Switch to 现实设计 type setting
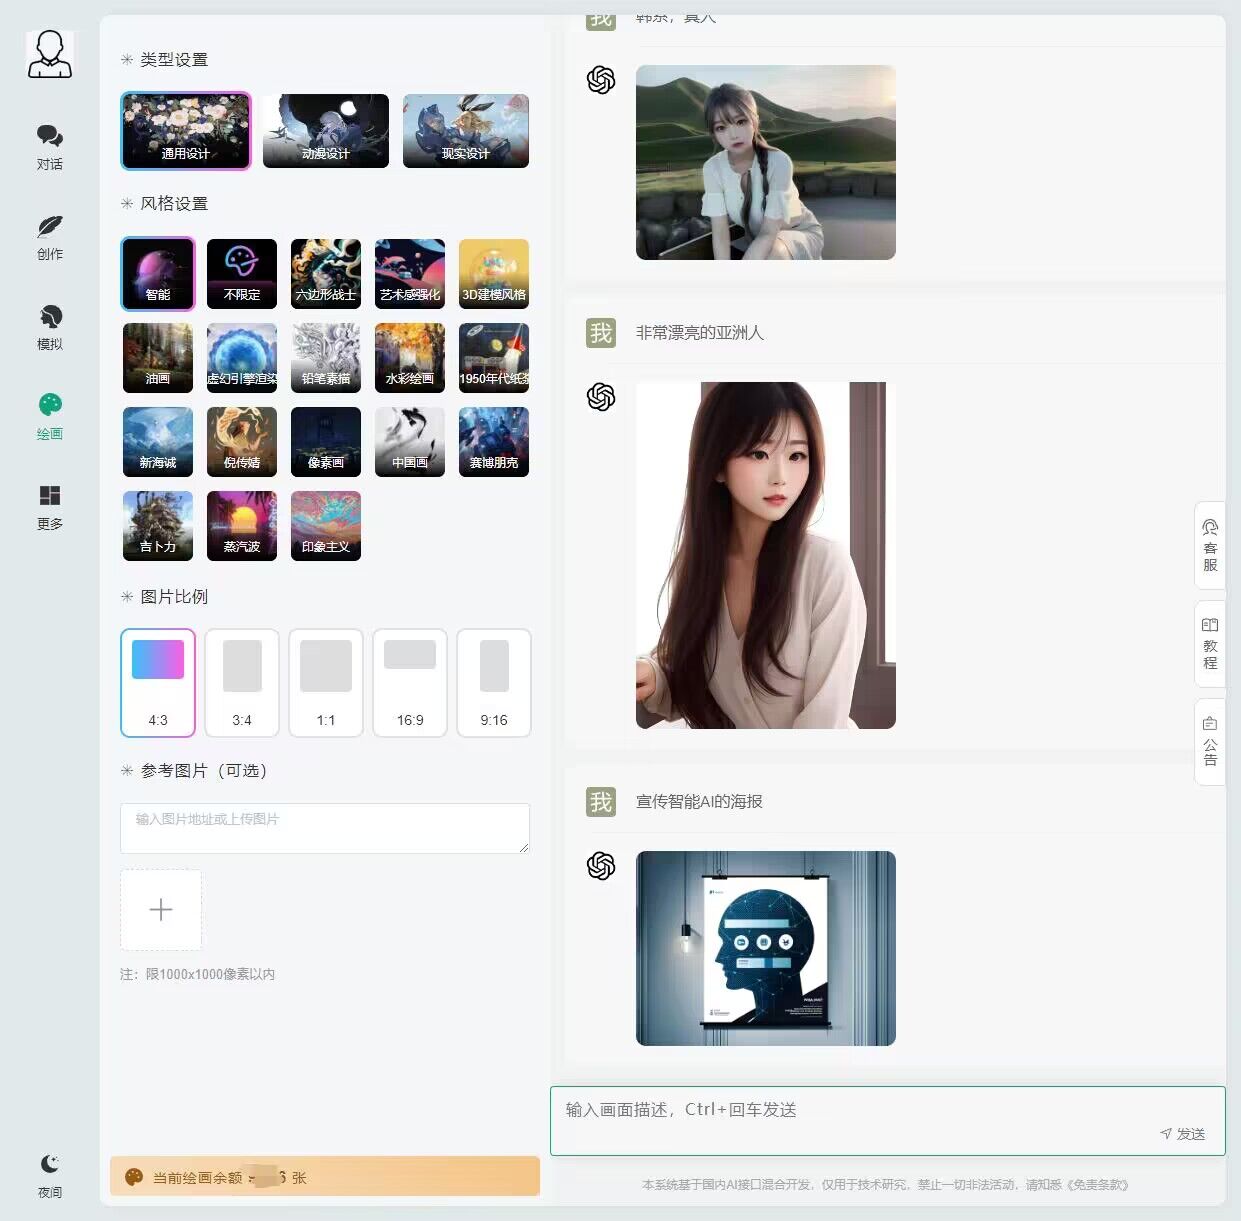Viewport: 1241px width, 1221px height. click(465, 131)
